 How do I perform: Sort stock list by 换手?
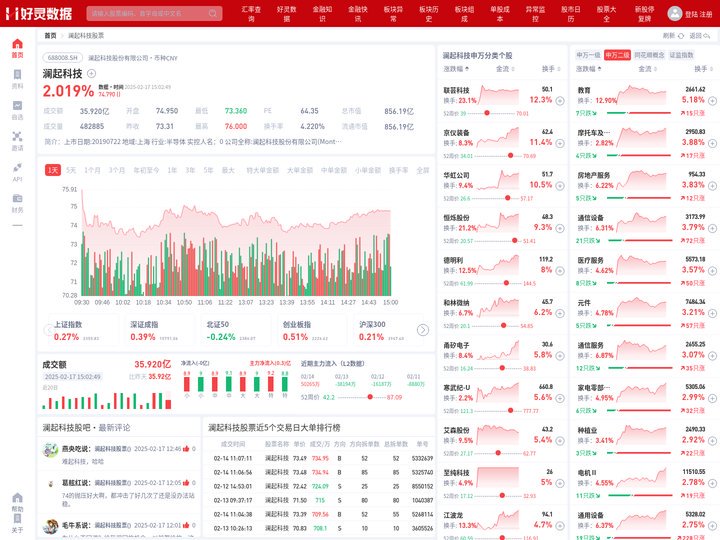(x=551, y=69)
